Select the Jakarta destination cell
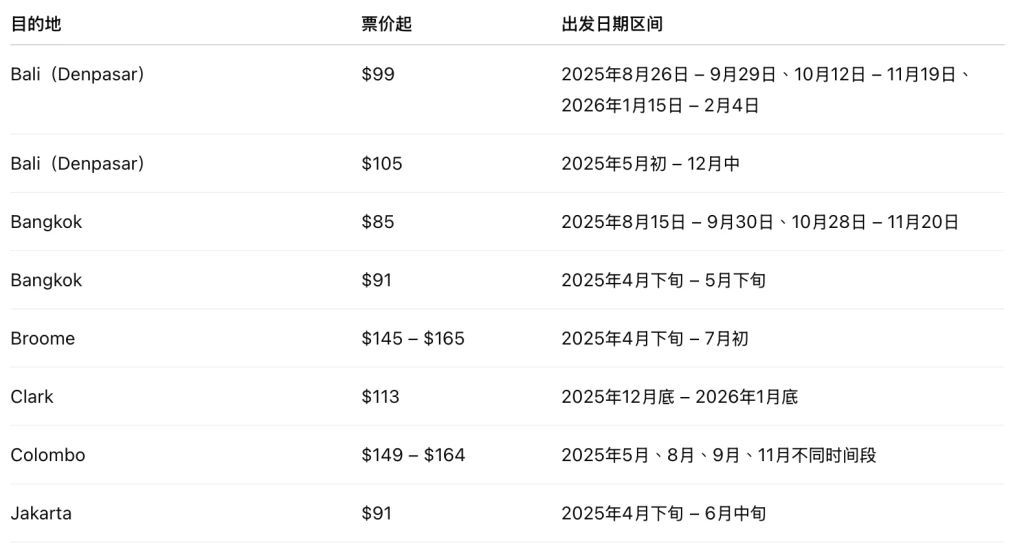The image size is (1024, 544). click(41, 513)
